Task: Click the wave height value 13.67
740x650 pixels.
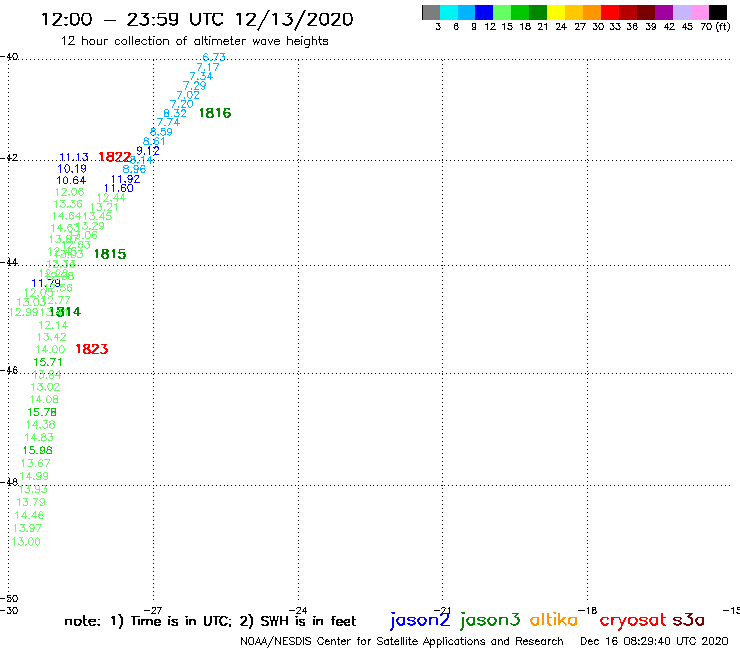Action: pyautogui.click(x=35, y=463)
